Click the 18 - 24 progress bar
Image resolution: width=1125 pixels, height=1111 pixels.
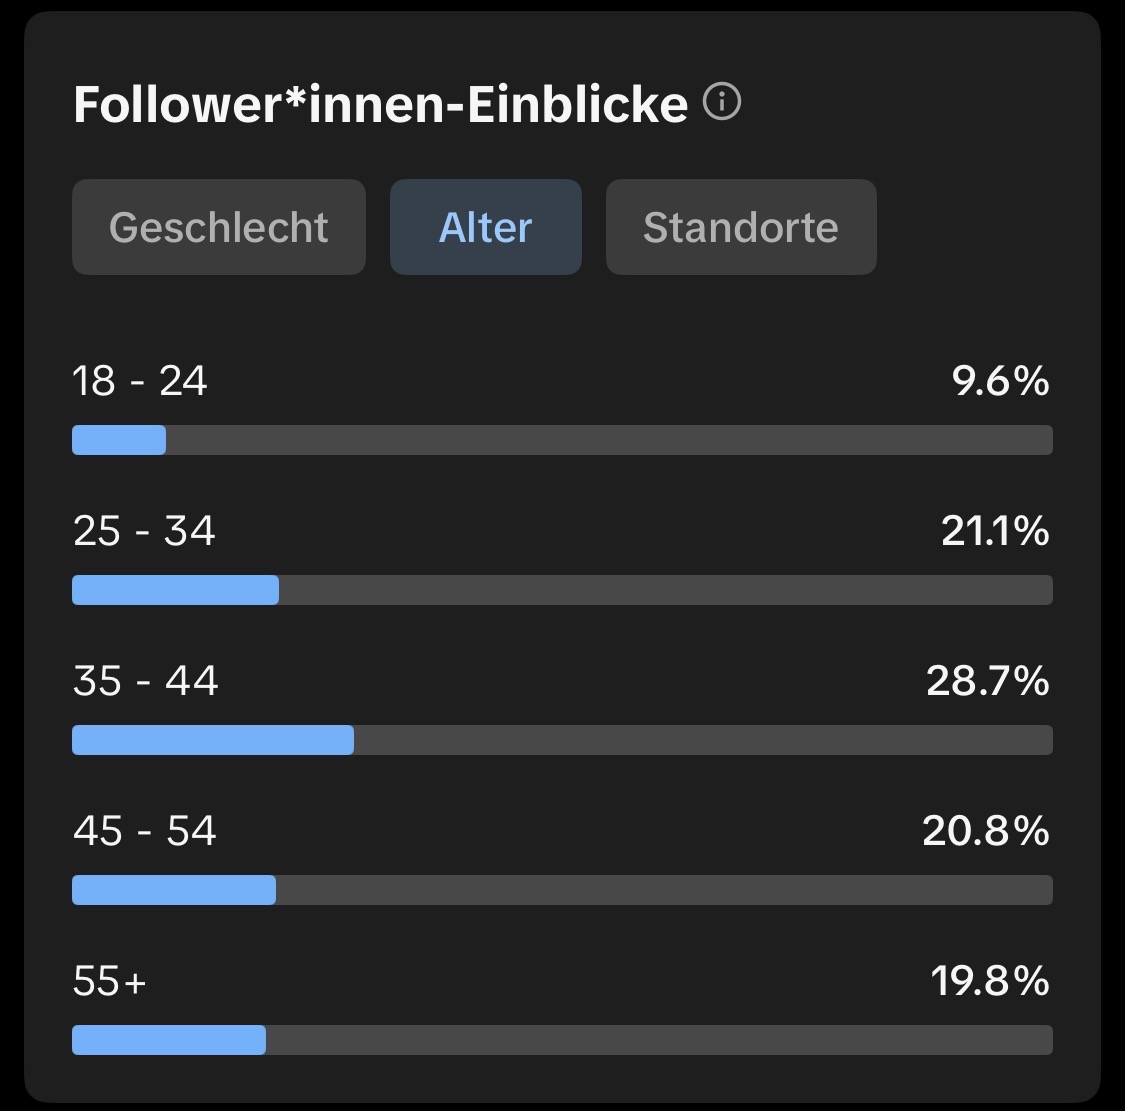[x=562, y=440]
